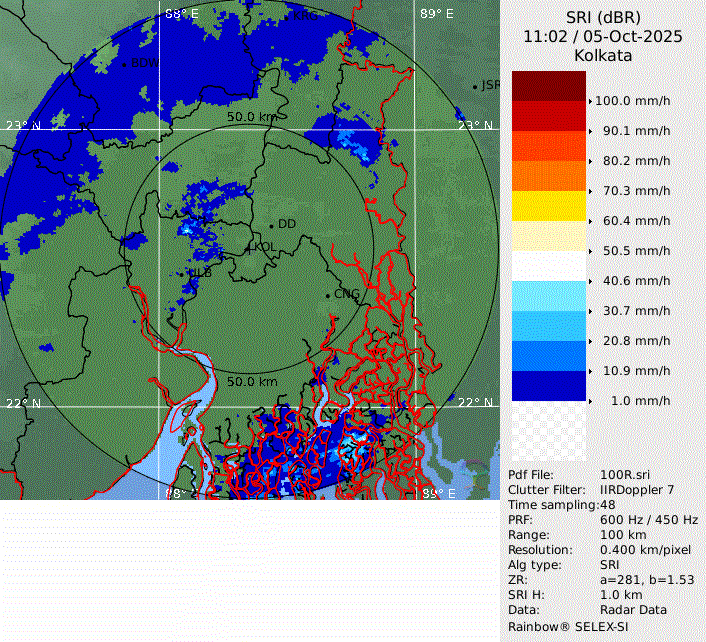This screenshot has width=706, height=642.
Task: Select the 60.4 mm/h yellow swatch
Action: point(548,206)
